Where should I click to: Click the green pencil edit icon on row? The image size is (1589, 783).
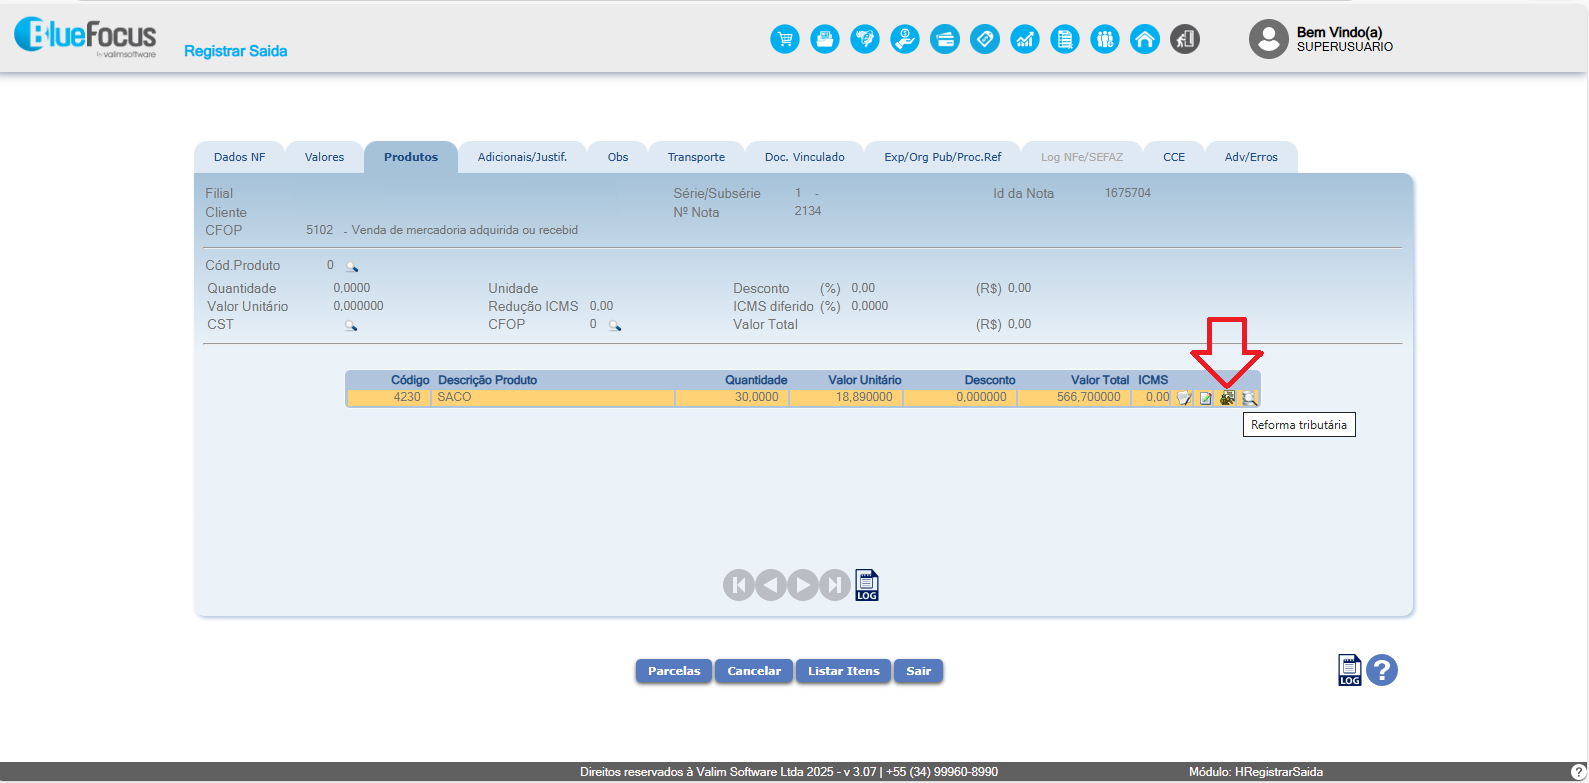click(x=1206, y=398)
